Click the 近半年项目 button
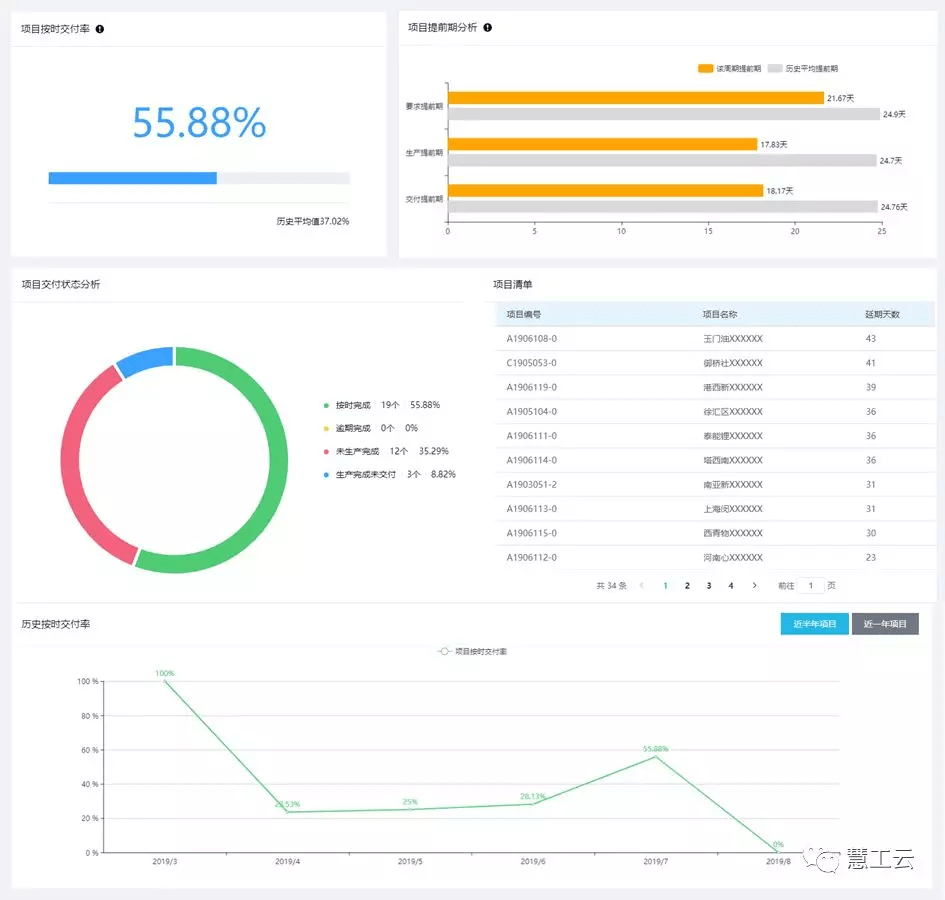The image size is (945, 900). (x=814, y=624)
